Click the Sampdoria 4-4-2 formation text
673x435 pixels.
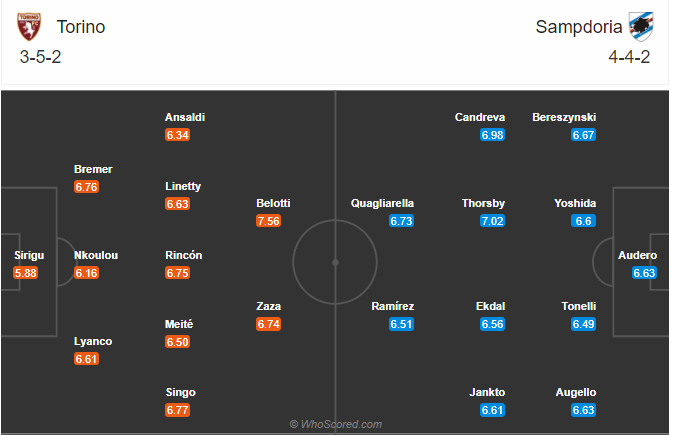pyautogui.click(x=630, y=56)
